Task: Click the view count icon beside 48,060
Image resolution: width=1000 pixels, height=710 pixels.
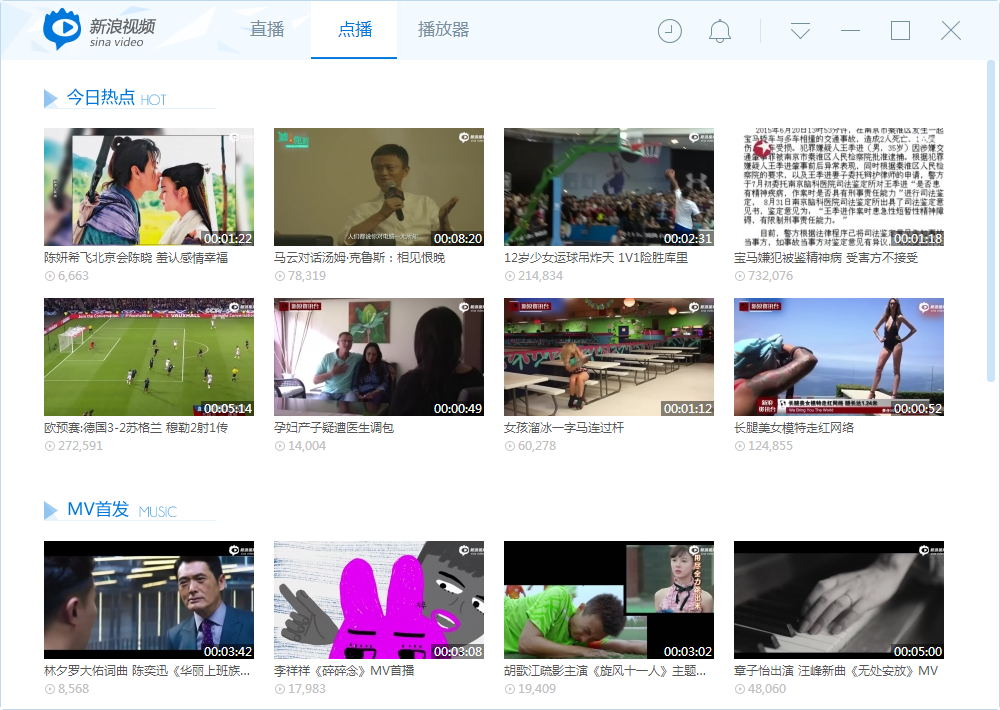Action: (739, 689)
